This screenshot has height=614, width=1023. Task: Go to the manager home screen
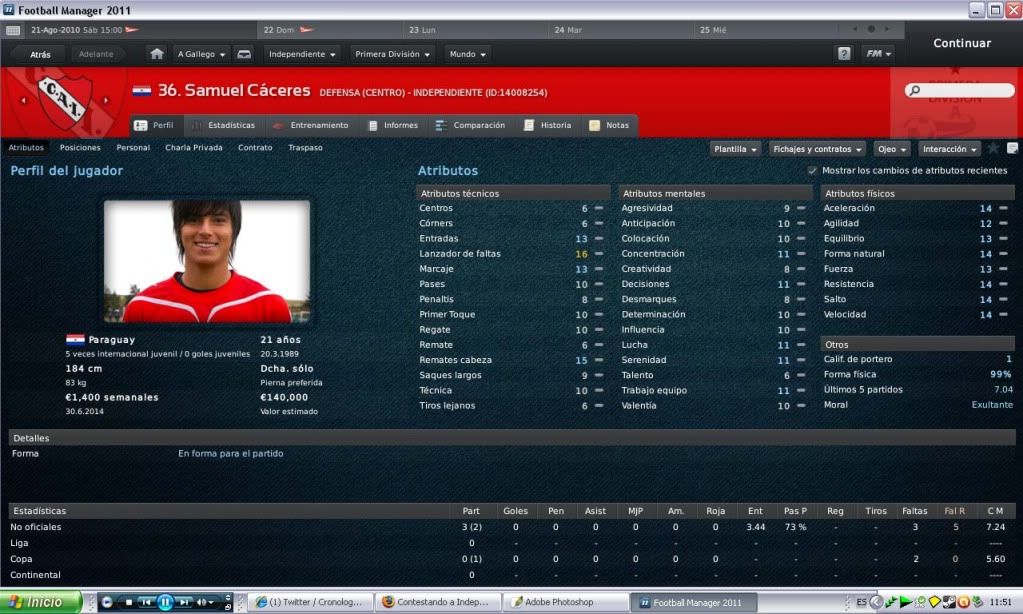157,54
